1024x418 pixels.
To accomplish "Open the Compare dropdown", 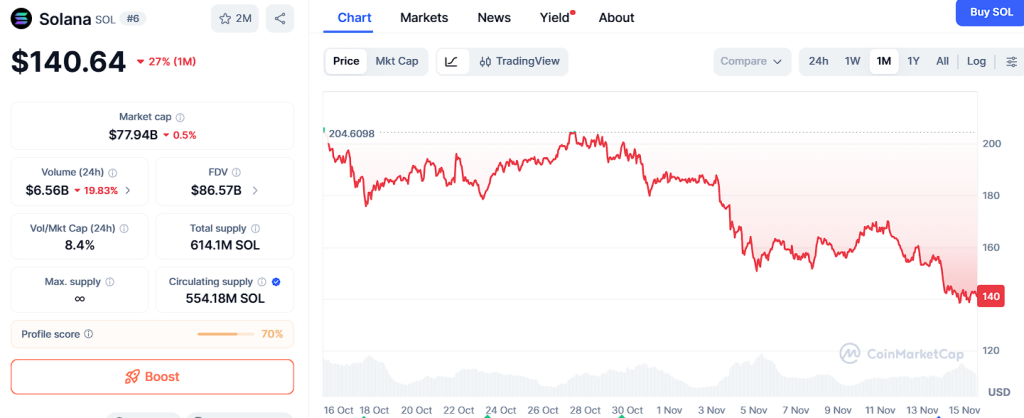I will click(751, 61).
